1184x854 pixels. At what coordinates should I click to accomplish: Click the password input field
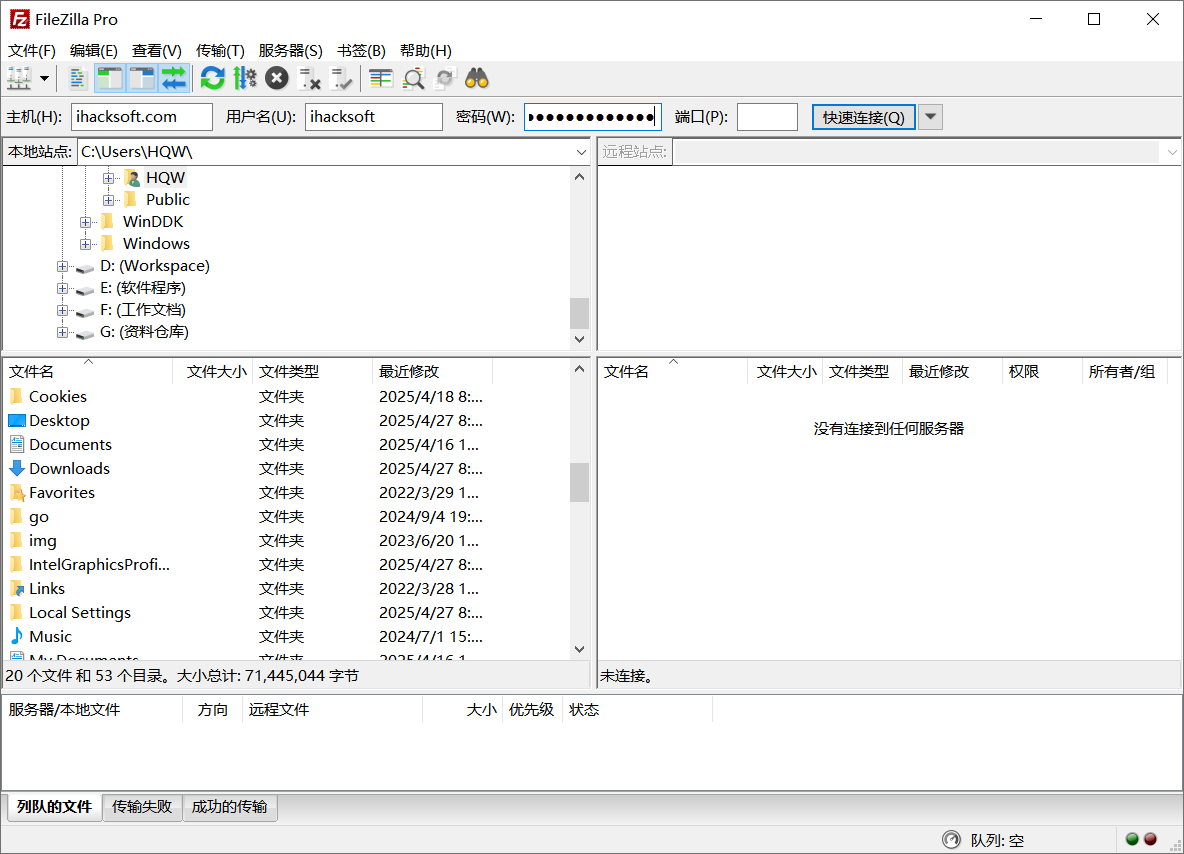click(x=593, y=117)
